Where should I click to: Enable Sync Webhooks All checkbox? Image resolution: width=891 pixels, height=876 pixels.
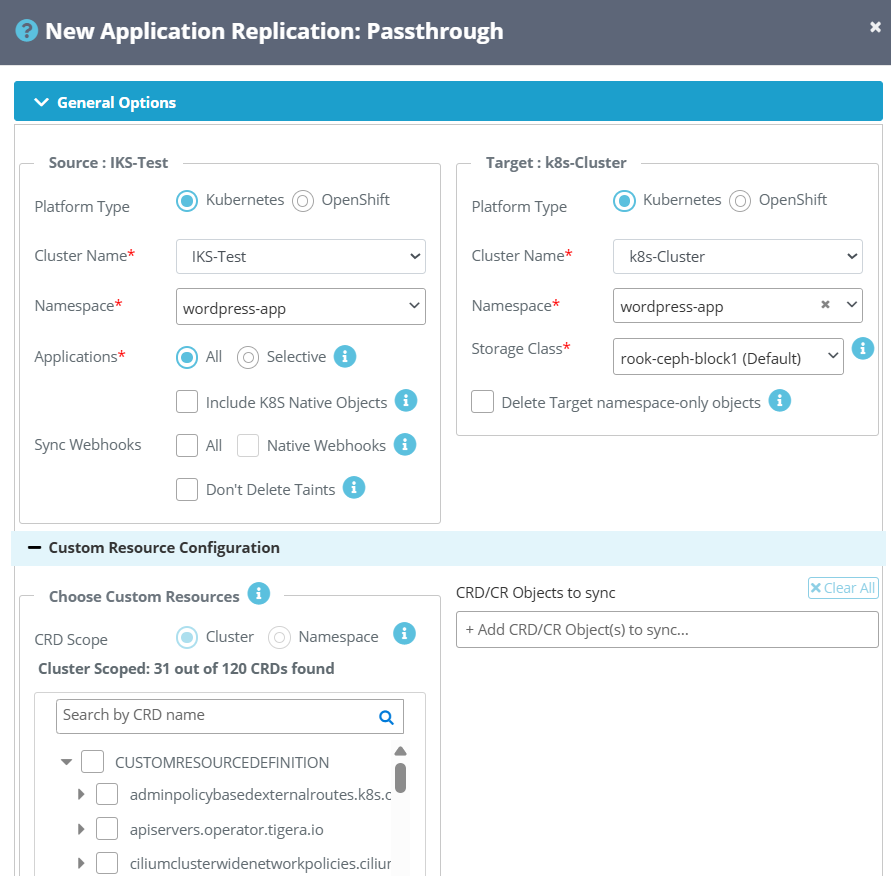pyautogui.click(x=187, y=445)
